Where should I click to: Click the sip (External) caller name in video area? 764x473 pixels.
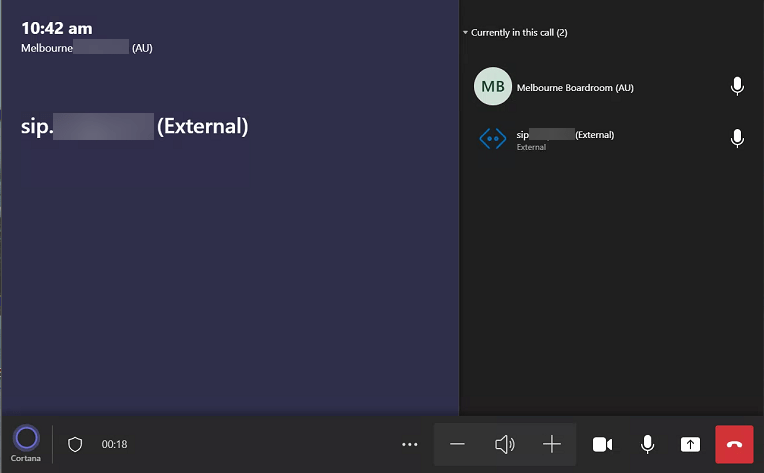pyautogui.click(x=134, y=127)
